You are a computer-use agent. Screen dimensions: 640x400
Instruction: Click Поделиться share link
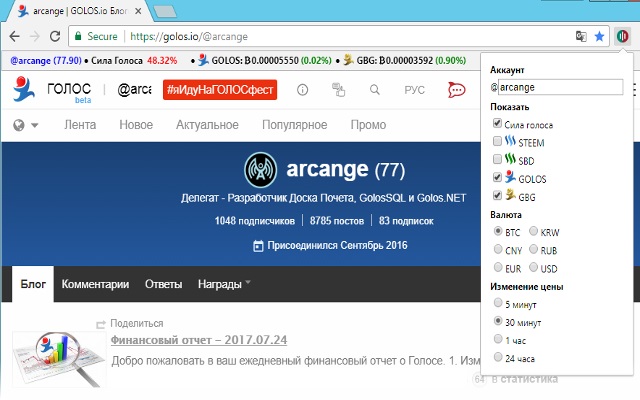click(x=137, y=324)
